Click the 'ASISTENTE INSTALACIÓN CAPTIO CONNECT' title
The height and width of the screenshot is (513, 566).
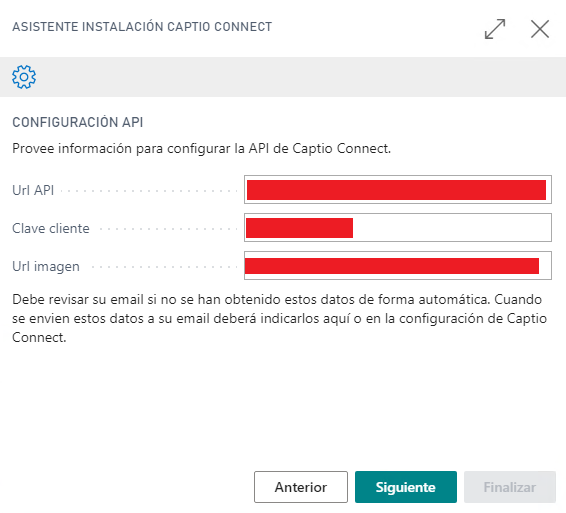[142, 27]
